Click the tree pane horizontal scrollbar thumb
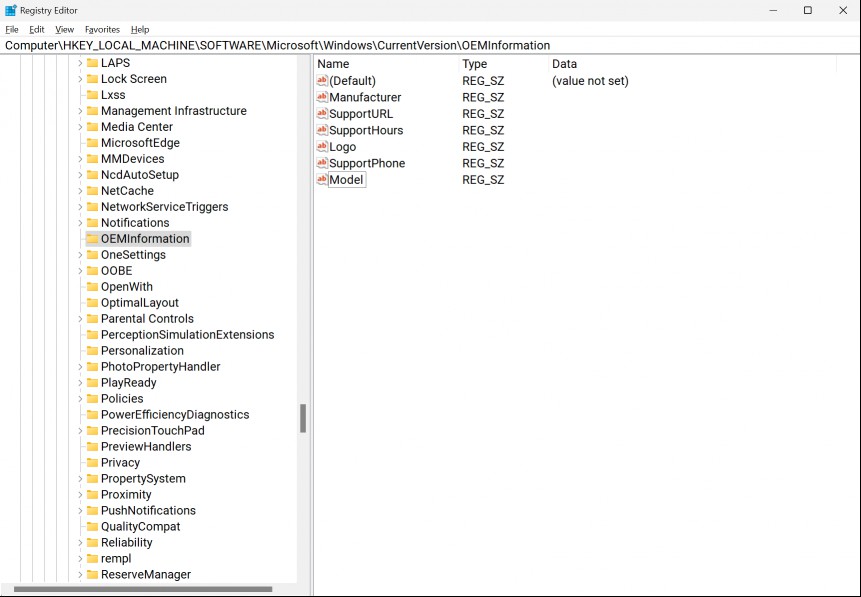Viewport: 861px width, 597px height. coord(143,589)
